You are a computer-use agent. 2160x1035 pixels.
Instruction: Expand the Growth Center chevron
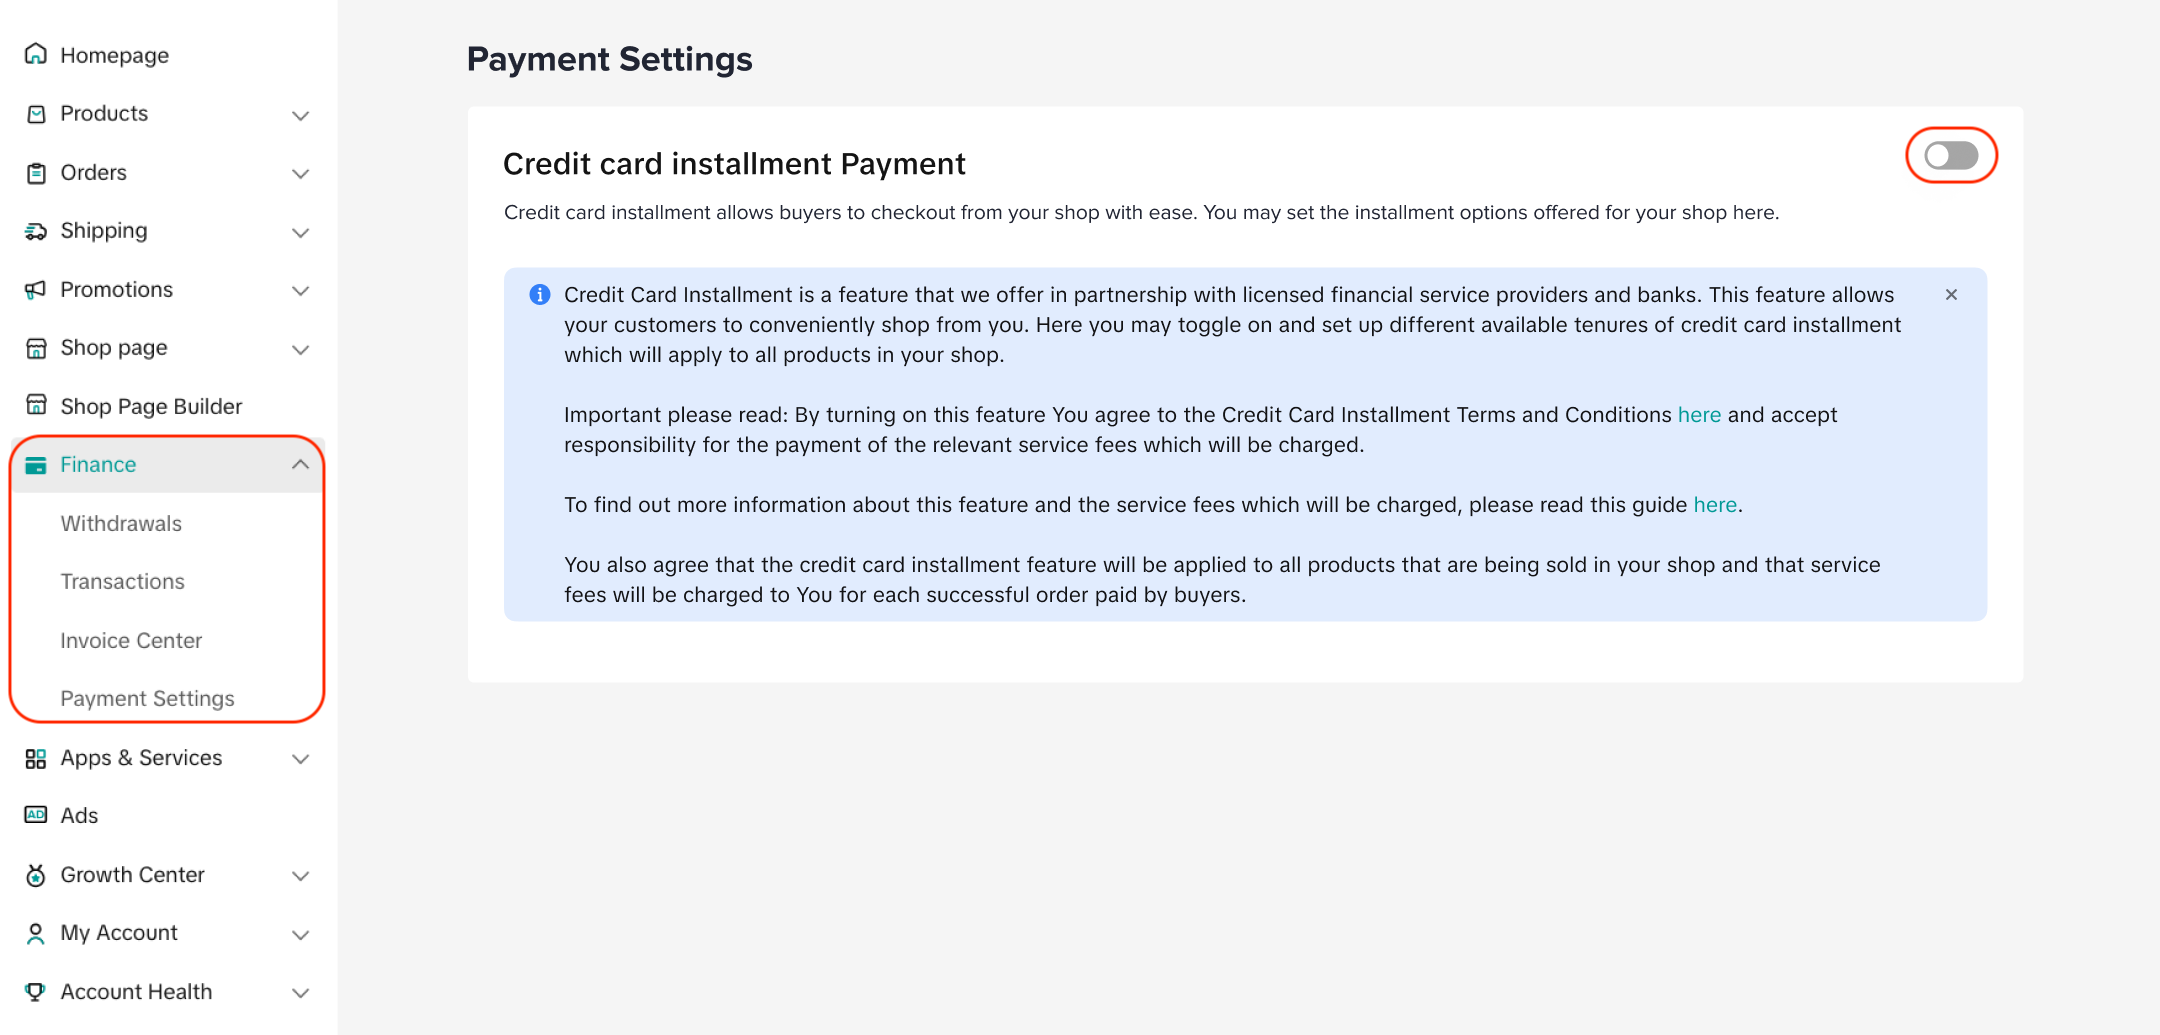click(x=300, y=876)
